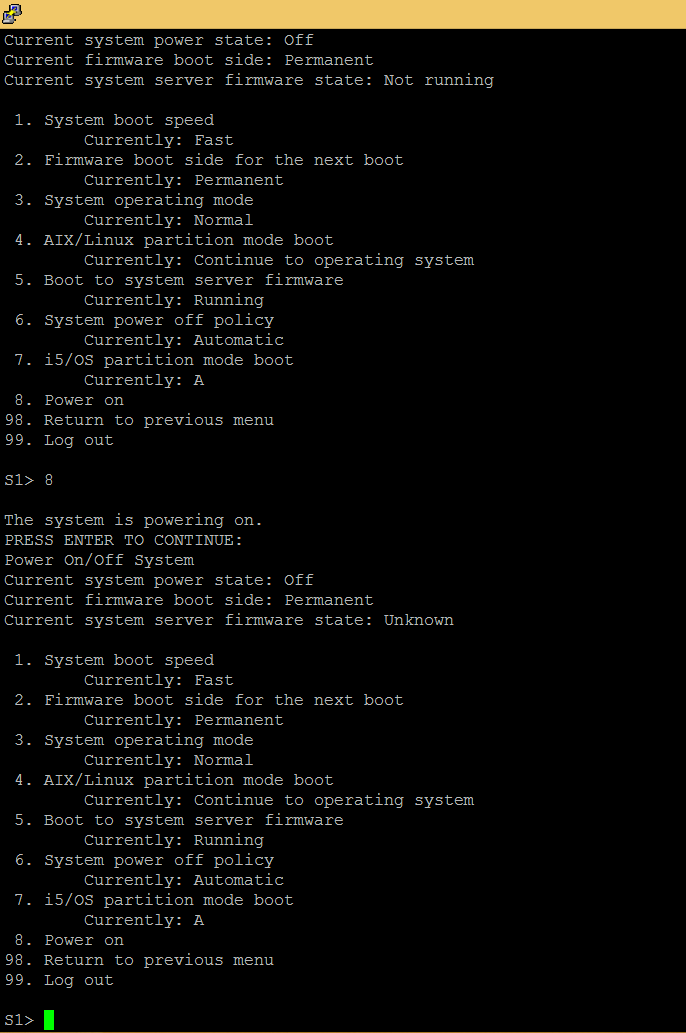Click "The system is powering on." message
Viewport: 686px width, 1033px height.
tap(134, 520)
